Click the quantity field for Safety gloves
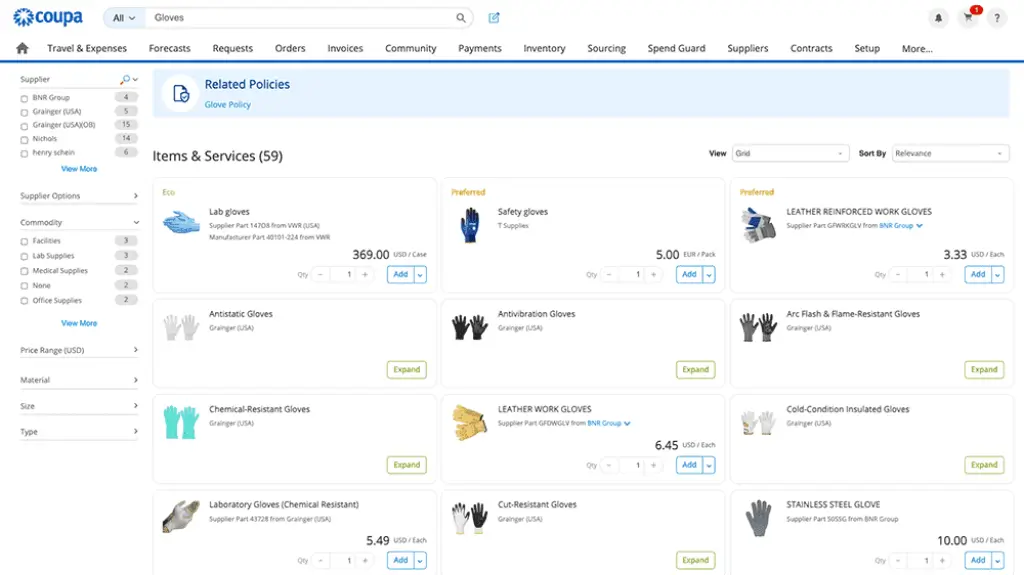The image size is (1024, 575). (x=631, y=274)
